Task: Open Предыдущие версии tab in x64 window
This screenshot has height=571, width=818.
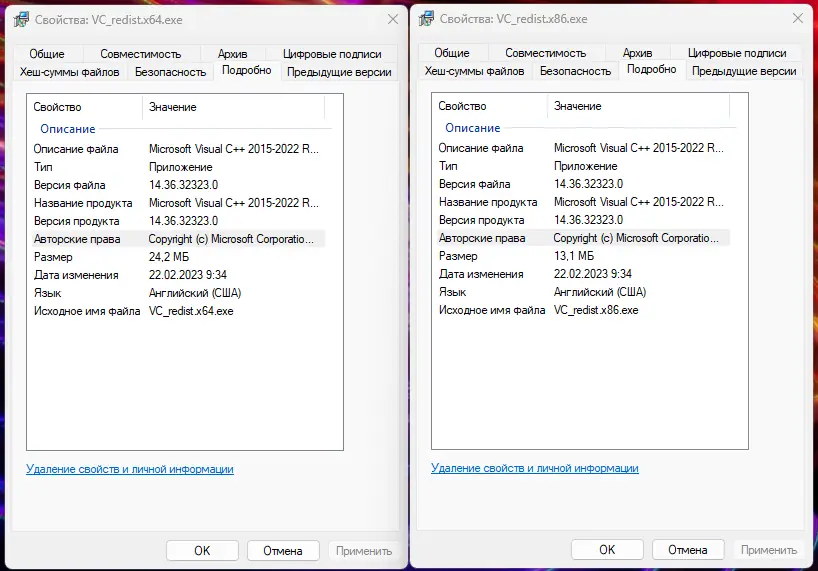Action: point(339,72)
